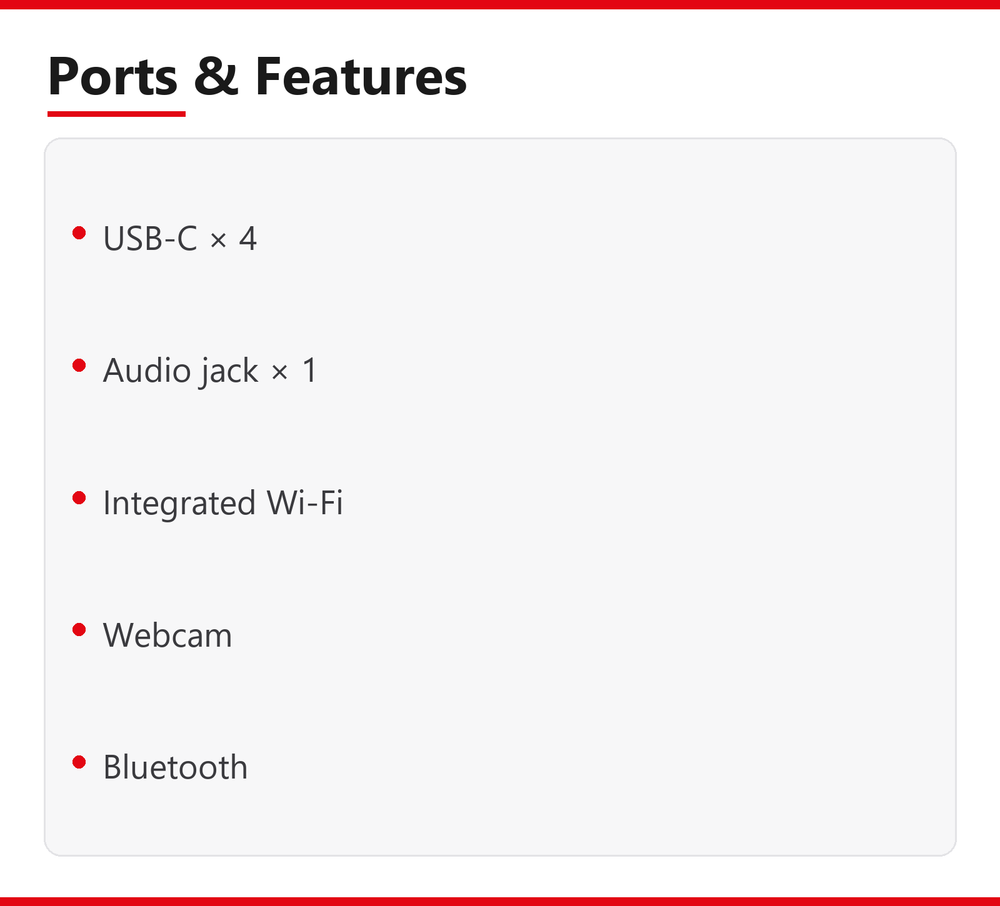Select the Audio jack list item text
Screen dimensions: 1000x906
tap(210, 371)
